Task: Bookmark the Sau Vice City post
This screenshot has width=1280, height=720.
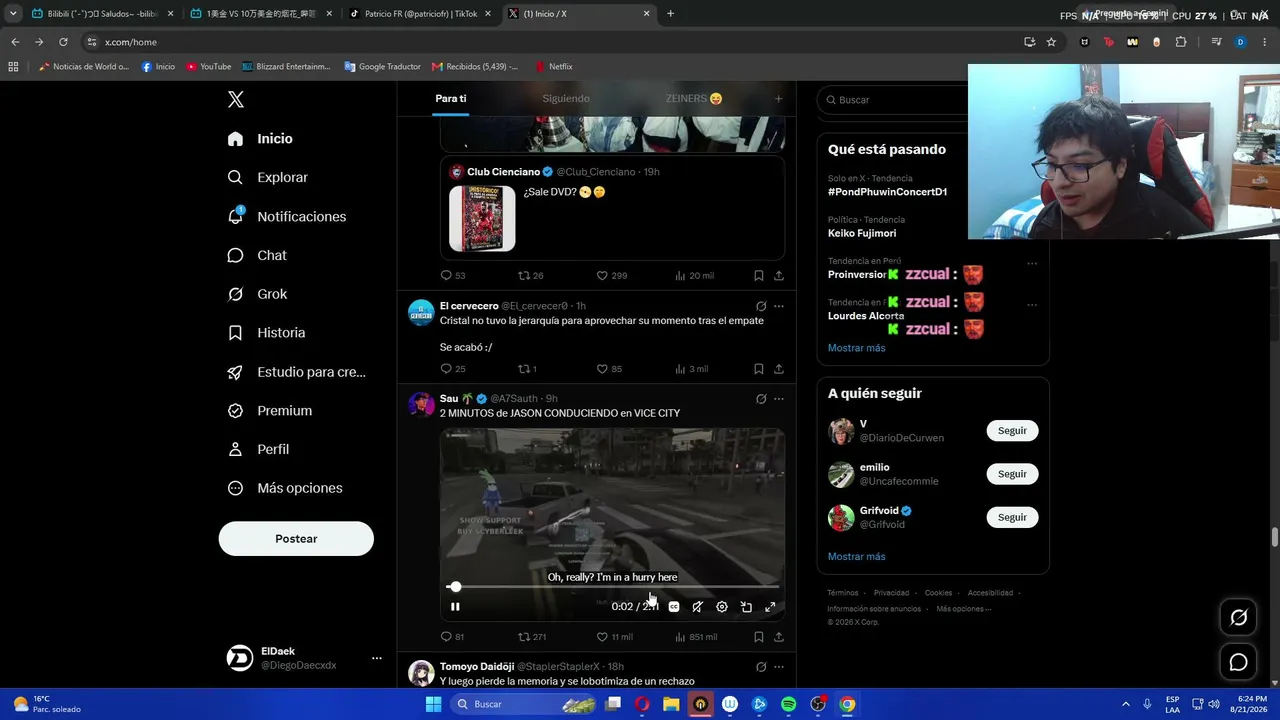Action: [x=758, y=637]
